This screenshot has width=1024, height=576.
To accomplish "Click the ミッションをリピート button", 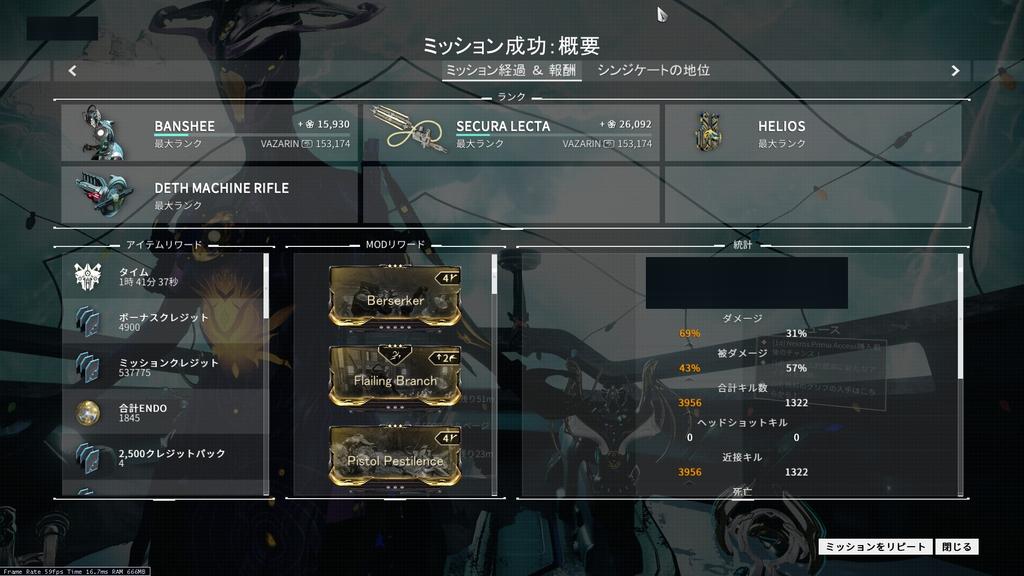I will 876,547.
